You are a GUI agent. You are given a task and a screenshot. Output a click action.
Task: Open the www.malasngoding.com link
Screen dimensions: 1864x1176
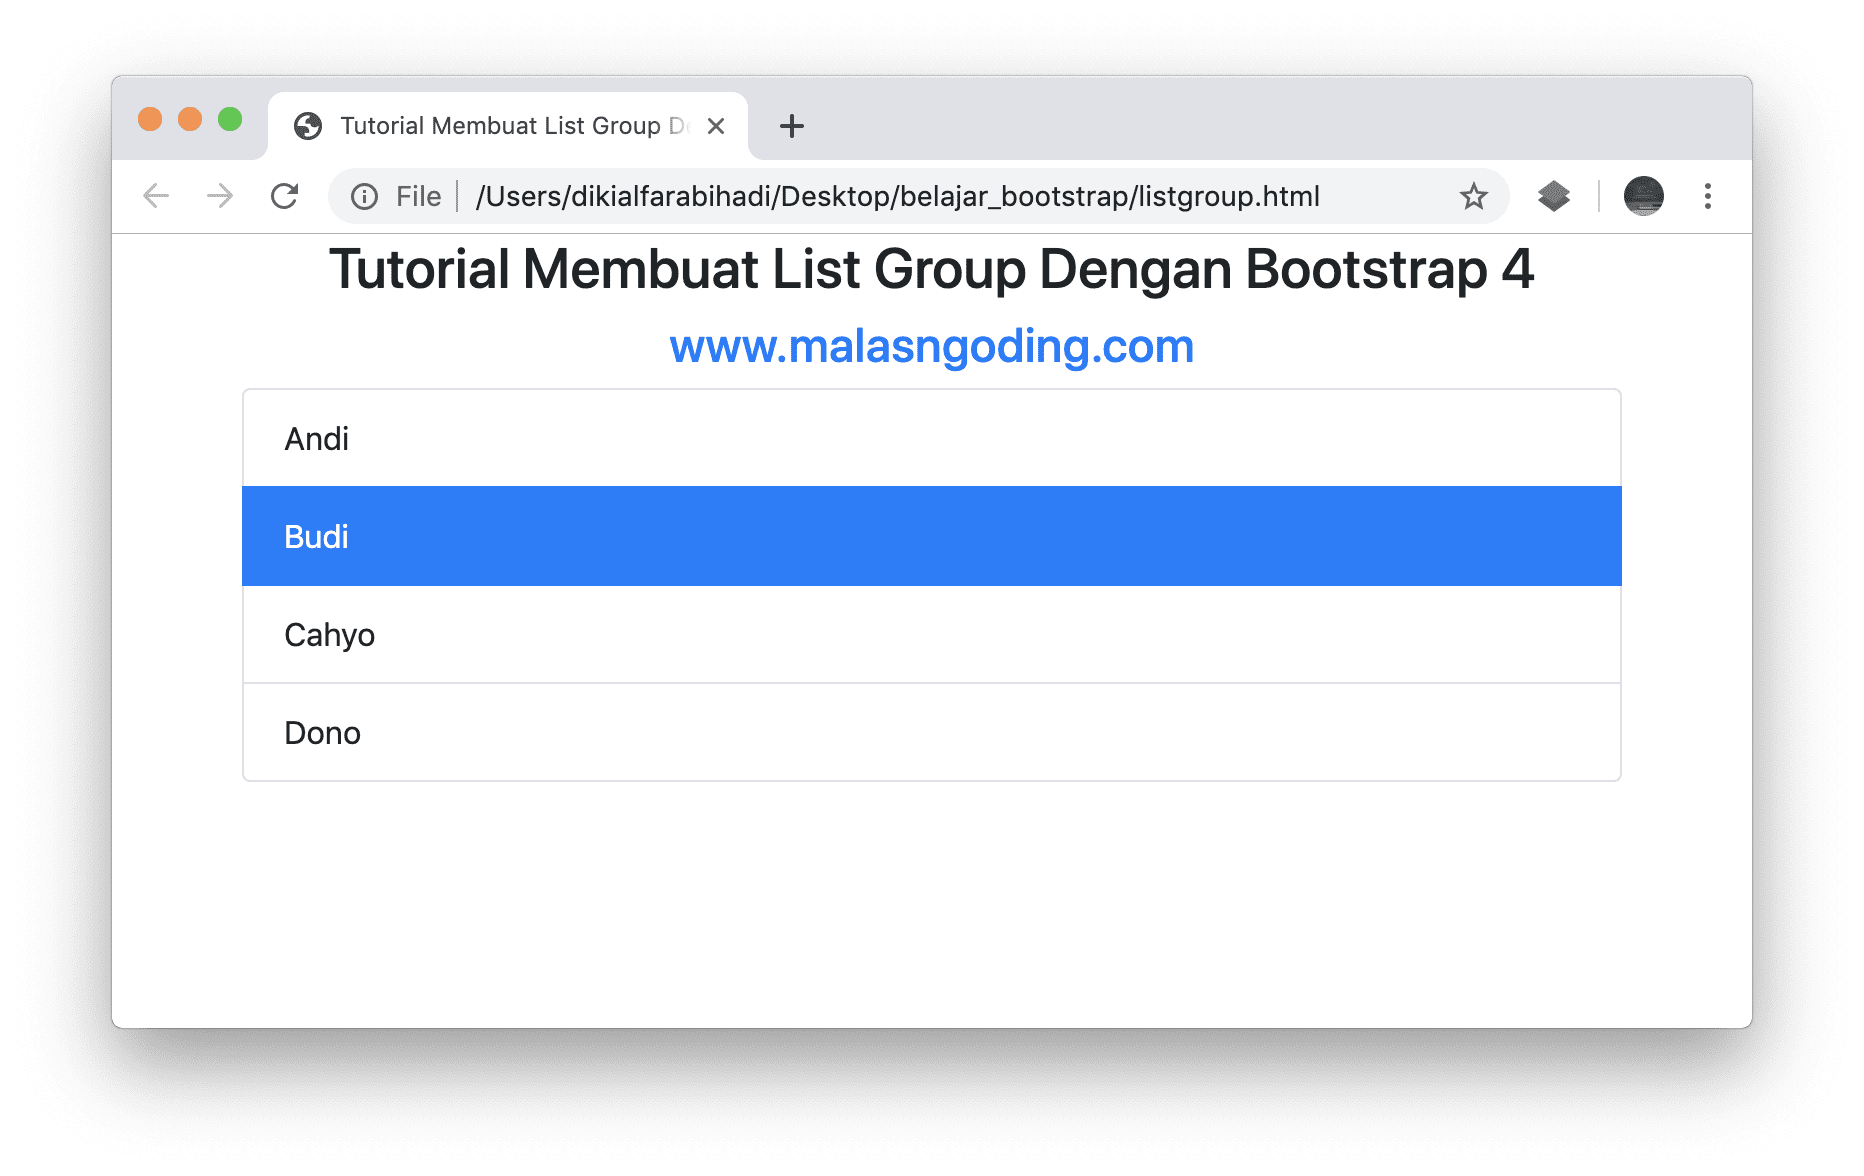click(931, 345)
